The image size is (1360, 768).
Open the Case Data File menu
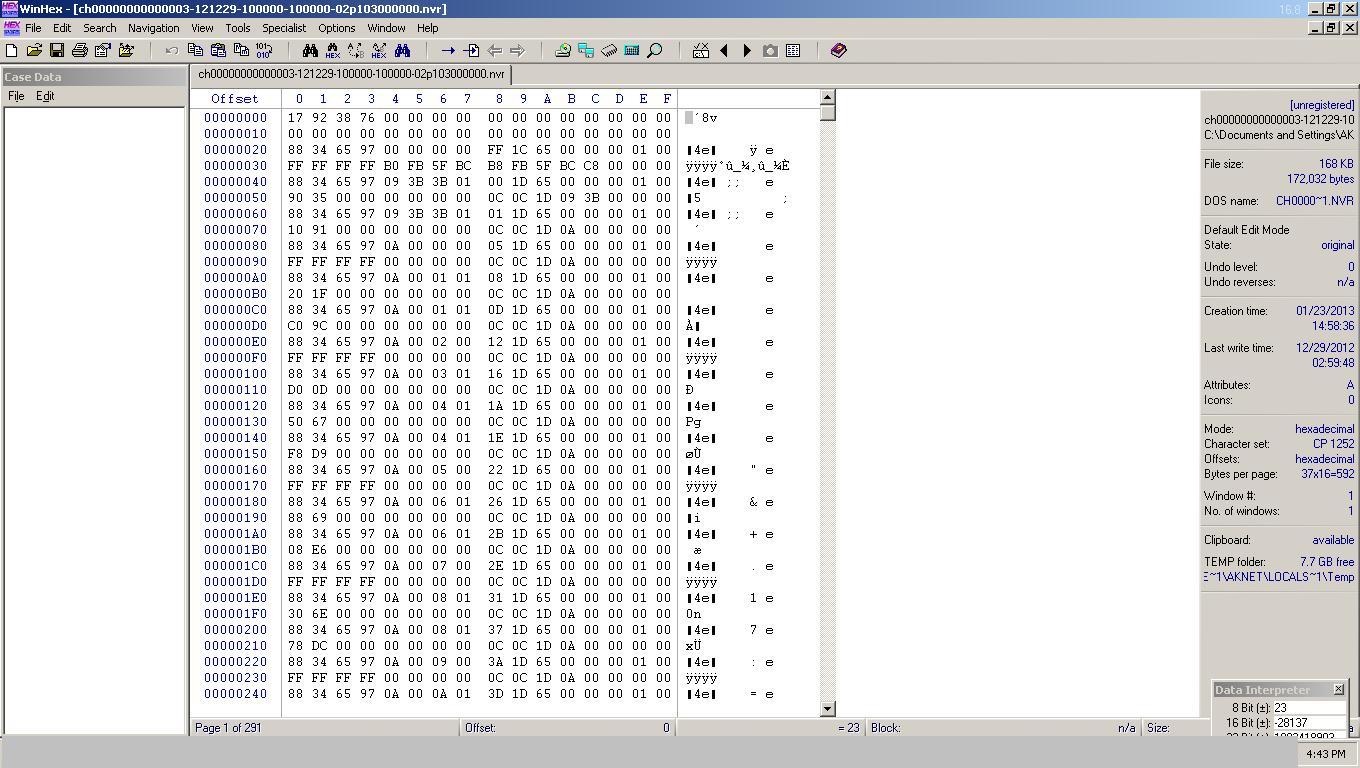pos(16,96)
